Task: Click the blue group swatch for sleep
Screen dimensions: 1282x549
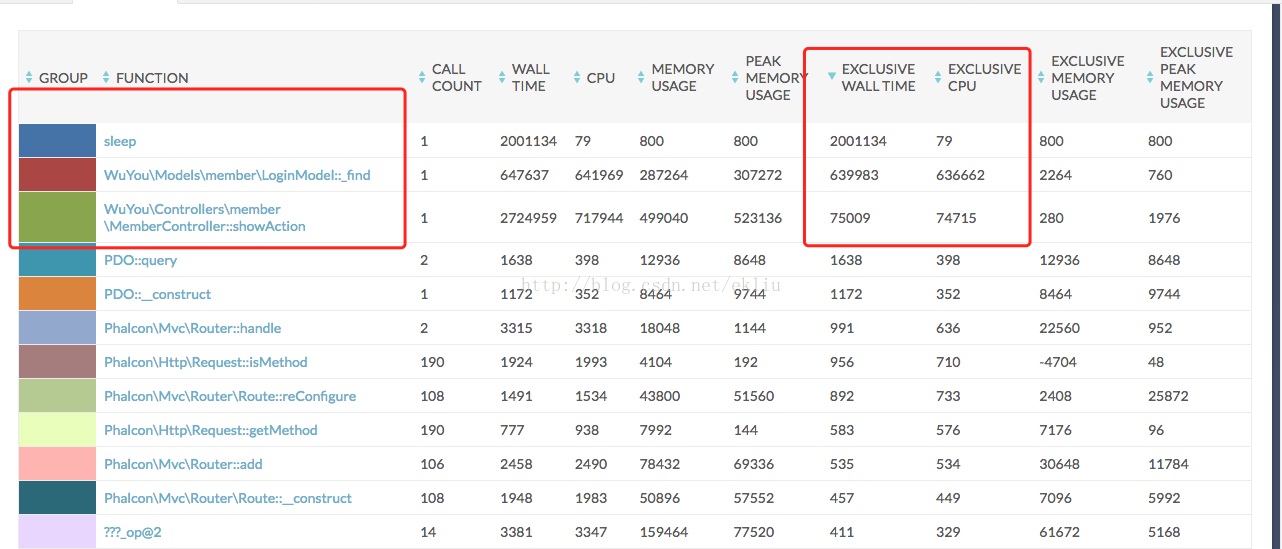Action: click(57, 141)
